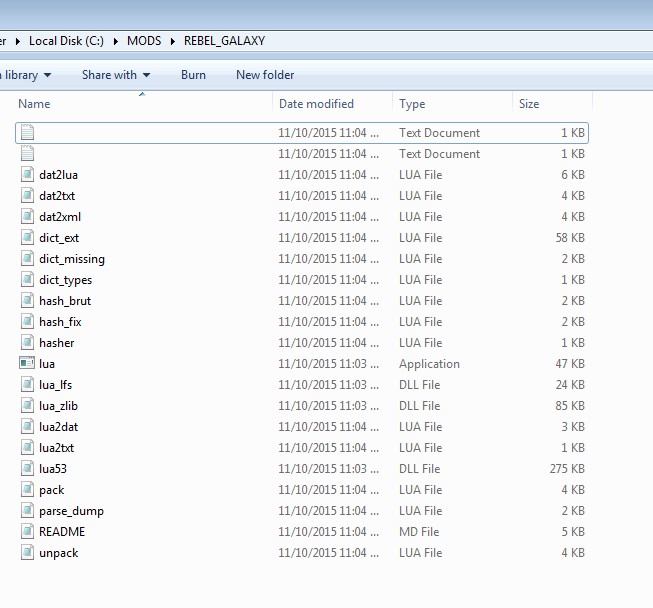Select the lua_lfs DLL icon
The image size is (653, 608).
coord(27,384)
